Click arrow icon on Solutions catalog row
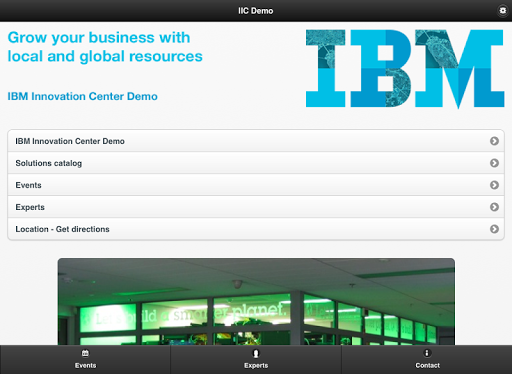The height and width of the screenshot is (374, 512). click(x=494, y=163)
